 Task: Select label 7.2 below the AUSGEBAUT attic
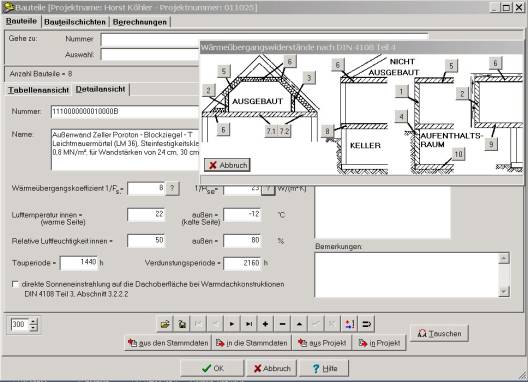click(284, 131)
